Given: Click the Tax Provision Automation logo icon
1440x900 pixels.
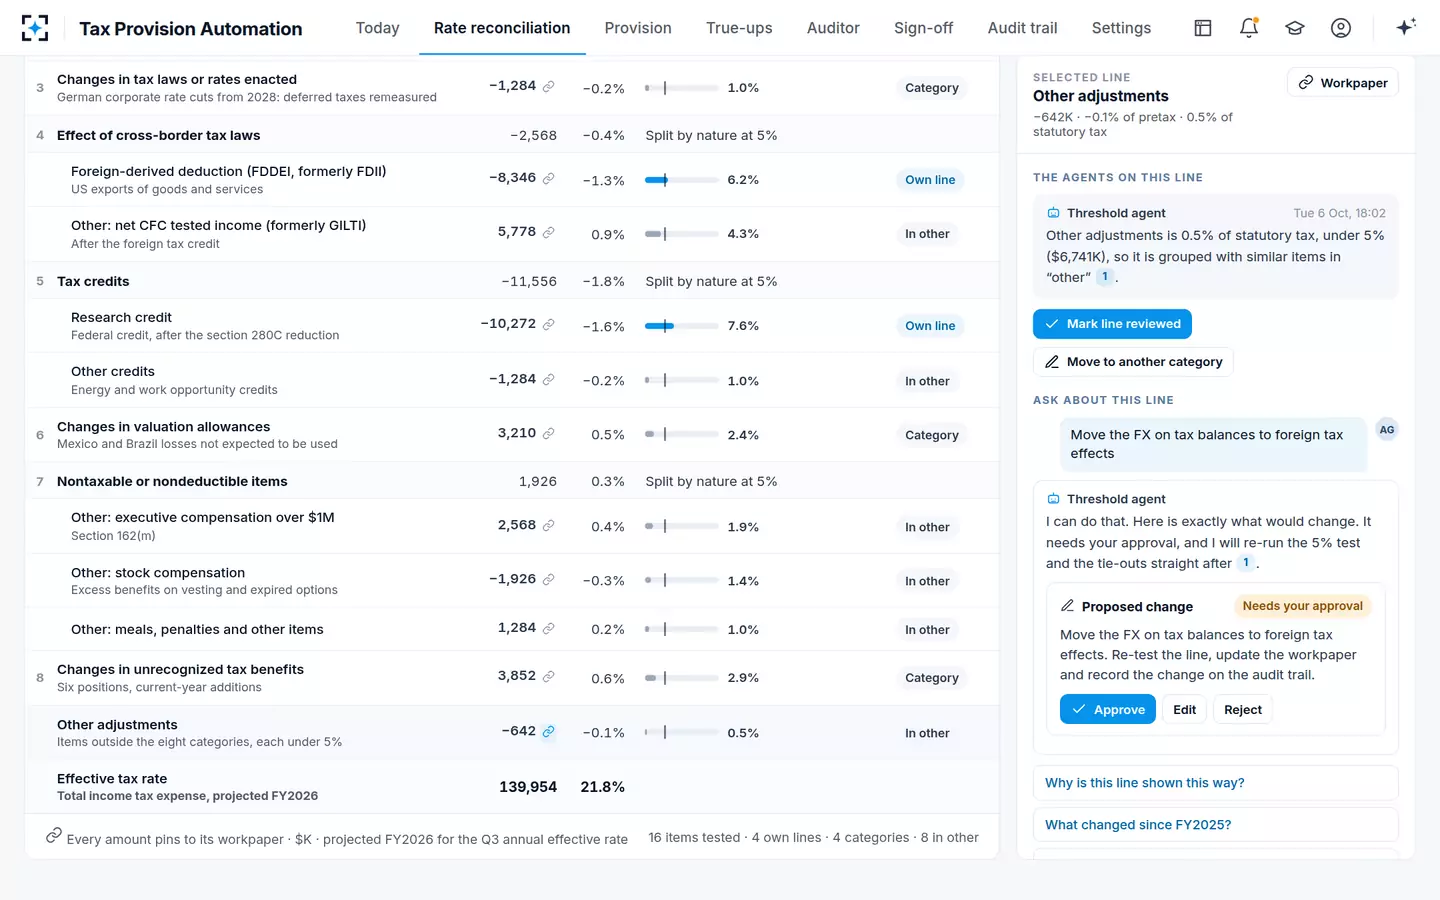Looking at the screenshot, I should pos(35,28).
